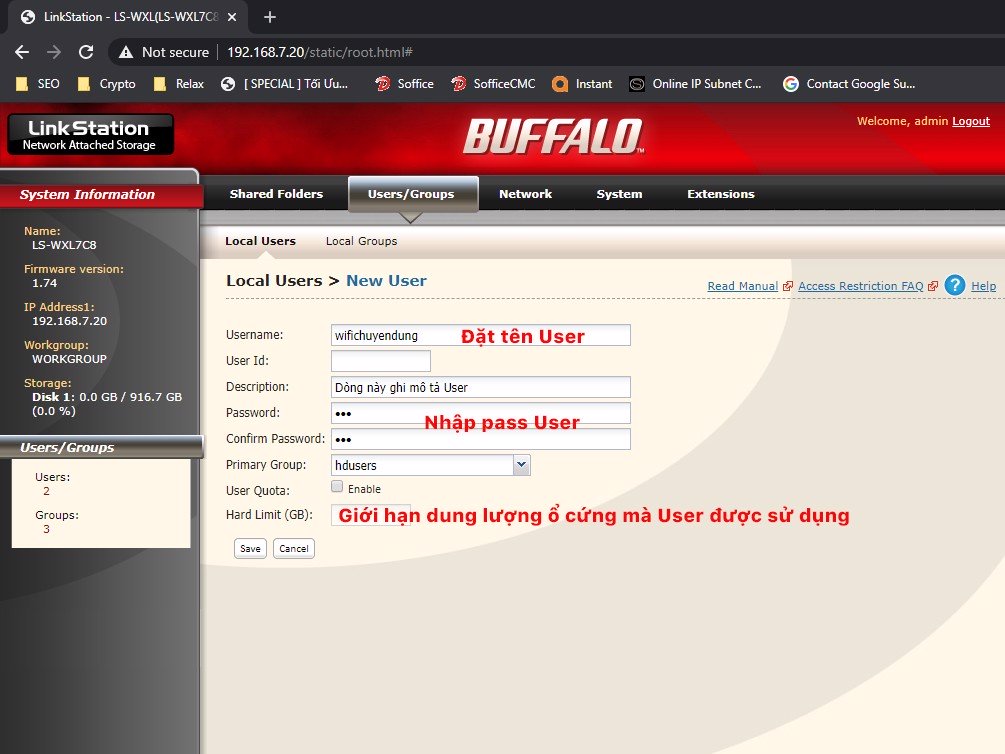Click the Username input field
Screen dimensions: 1005x754
[x=481, y=335]
